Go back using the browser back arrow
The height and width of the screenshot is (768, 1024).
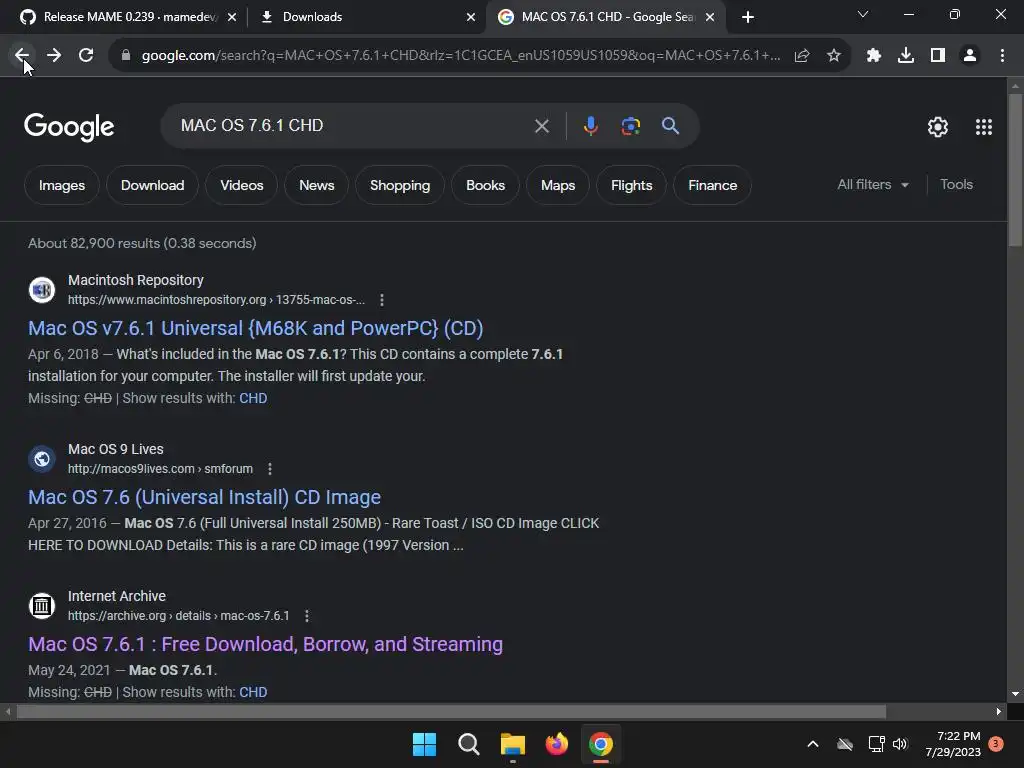coord(22,56)
